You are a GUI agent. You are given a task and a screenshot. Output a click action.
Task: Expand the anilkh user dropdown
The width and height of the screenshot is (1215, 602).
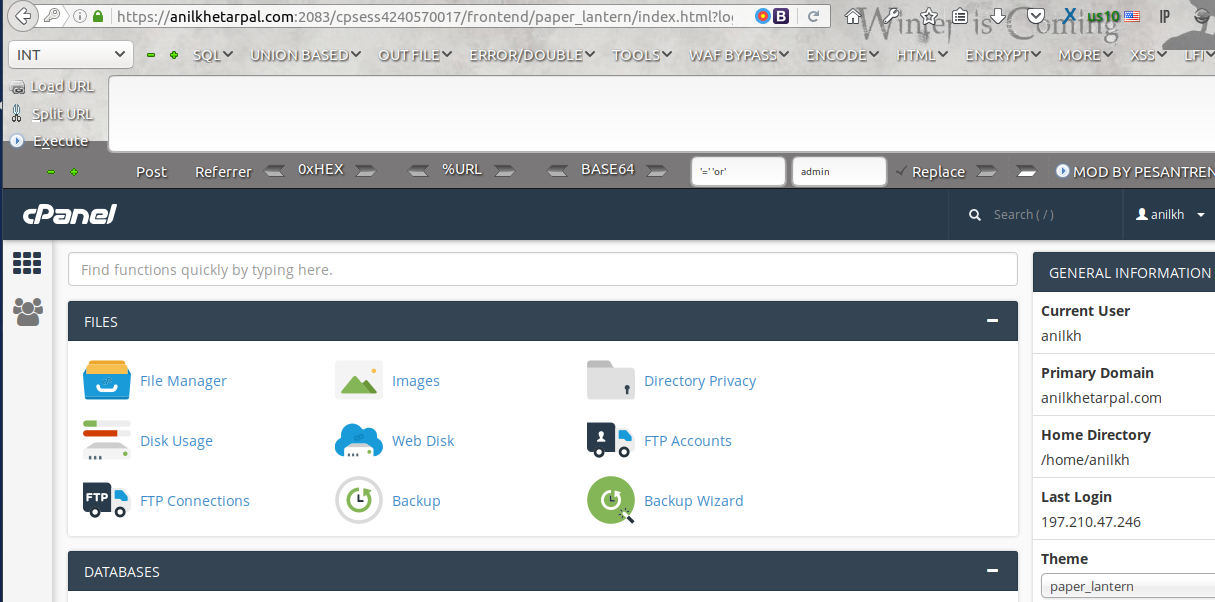click(1171, 214)
